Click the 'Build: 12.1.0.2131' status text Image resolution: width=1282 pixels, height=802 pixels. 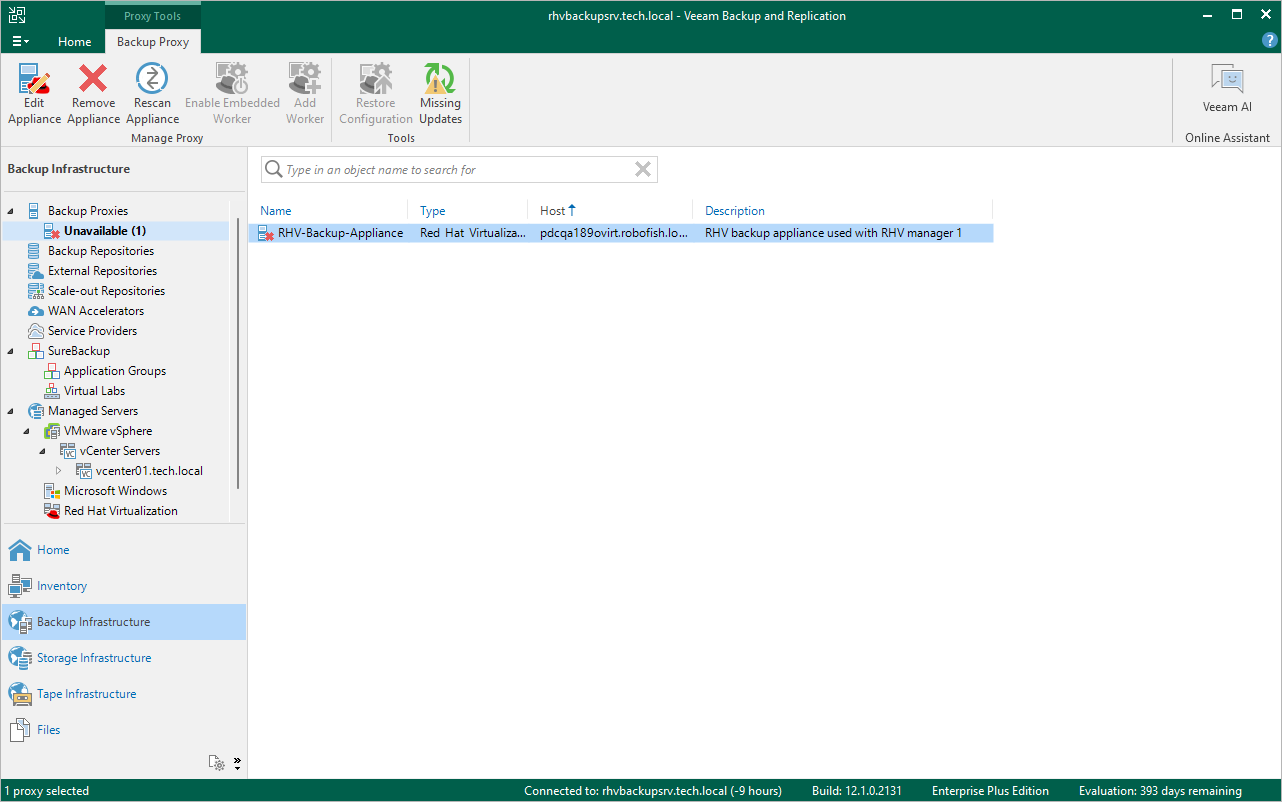pyautogui.click(x=856, y=791)
